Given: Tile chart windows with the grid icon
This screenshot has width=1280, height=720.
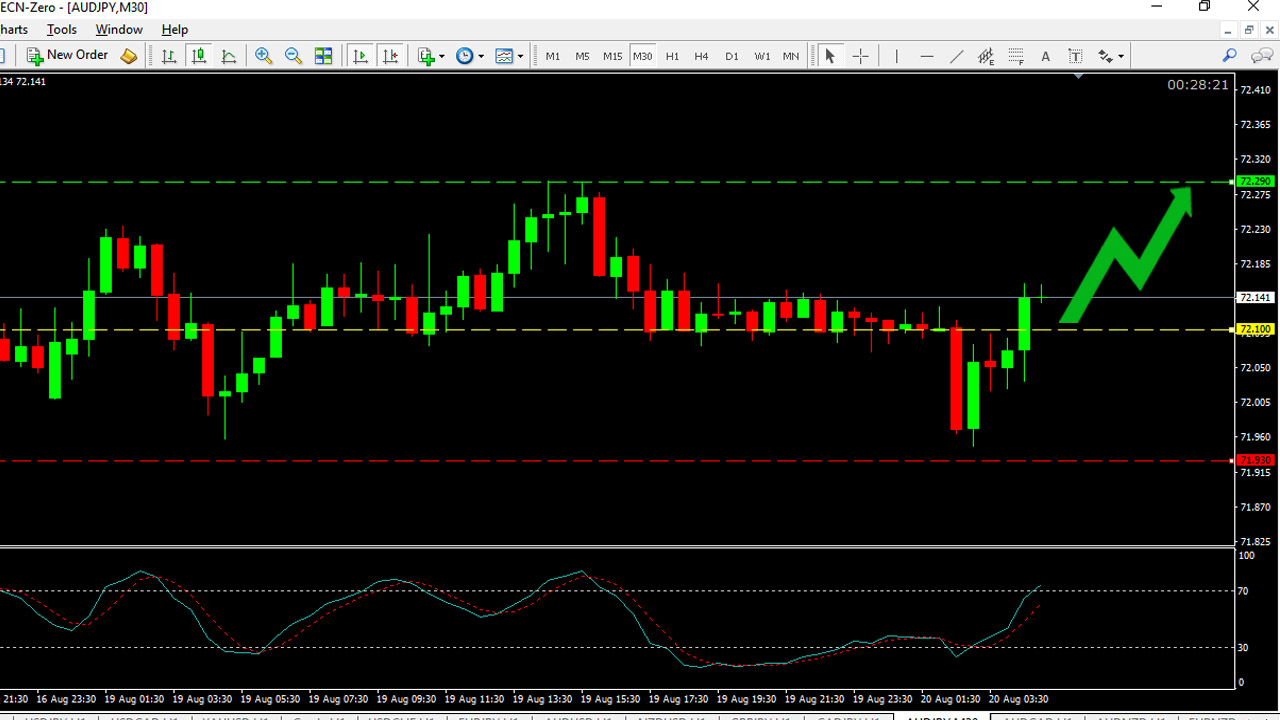Looking at the screenshot, I should pos(324,56).
